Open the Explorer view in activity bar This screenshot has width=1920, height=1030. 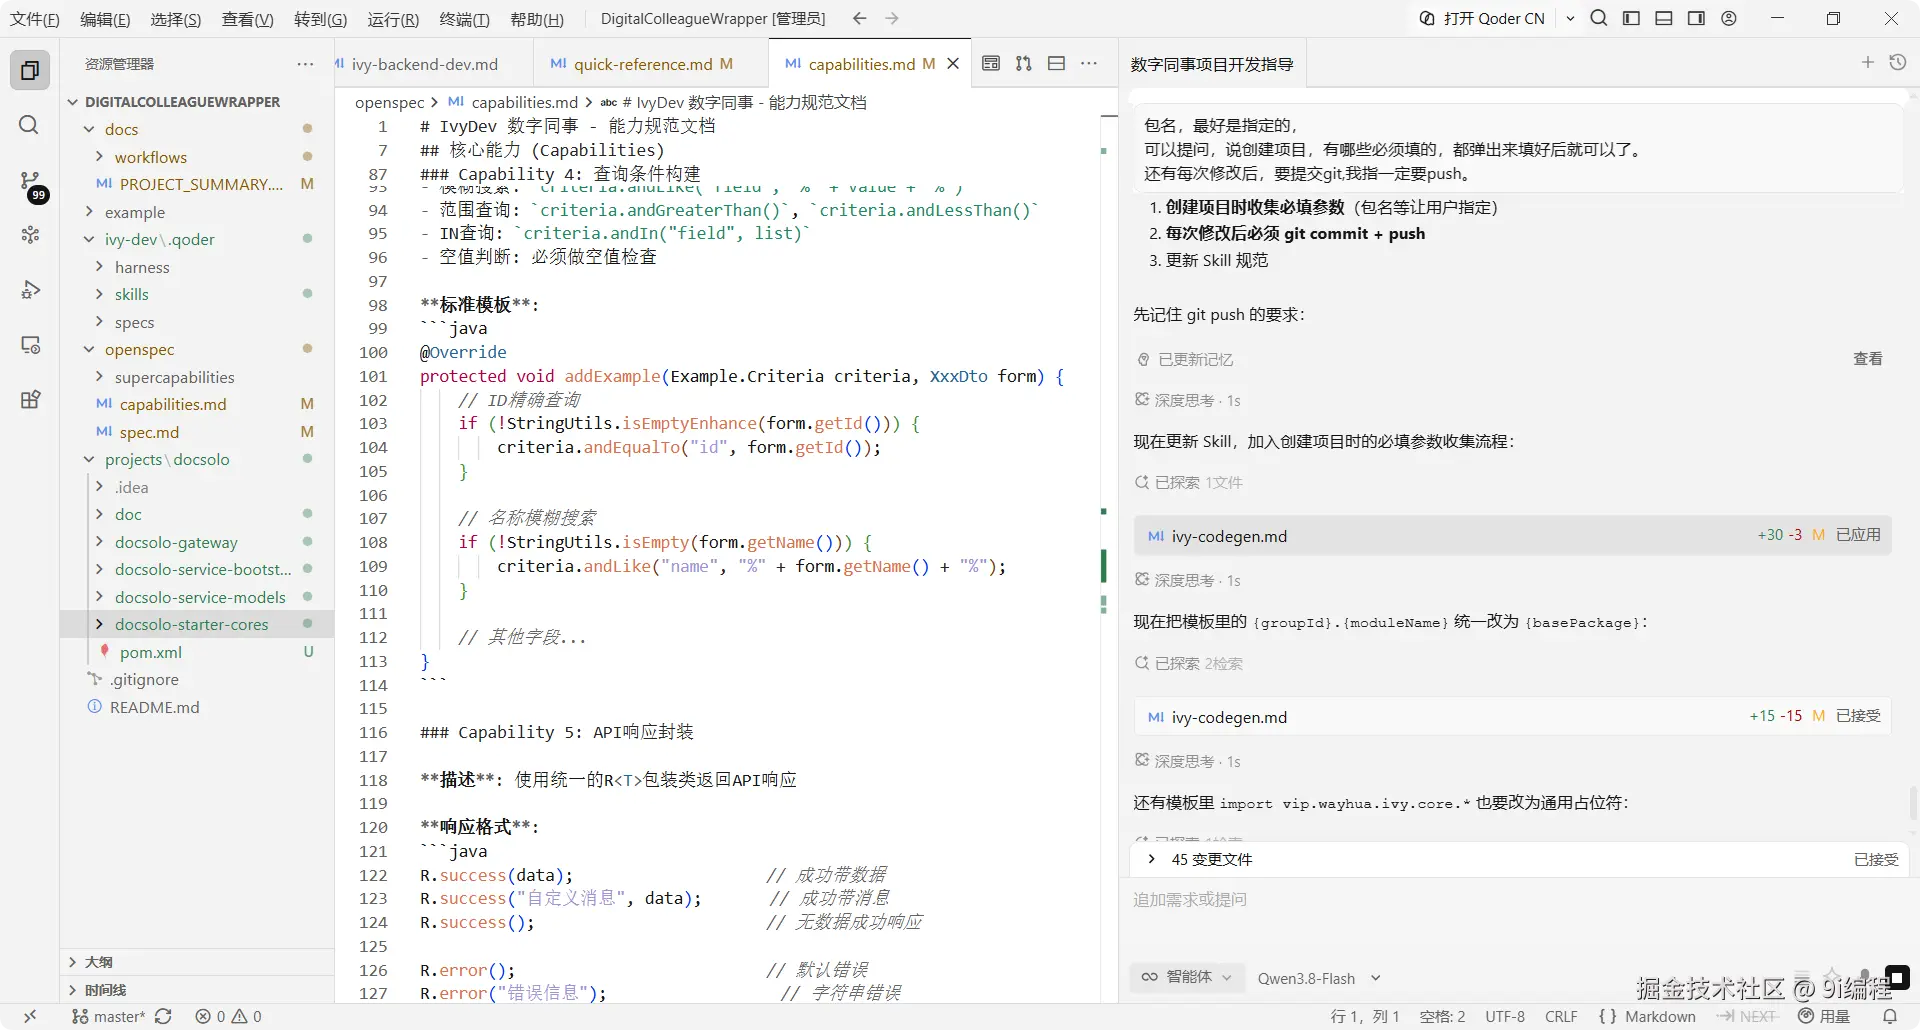pyautogui.click(x=30, y=71)
